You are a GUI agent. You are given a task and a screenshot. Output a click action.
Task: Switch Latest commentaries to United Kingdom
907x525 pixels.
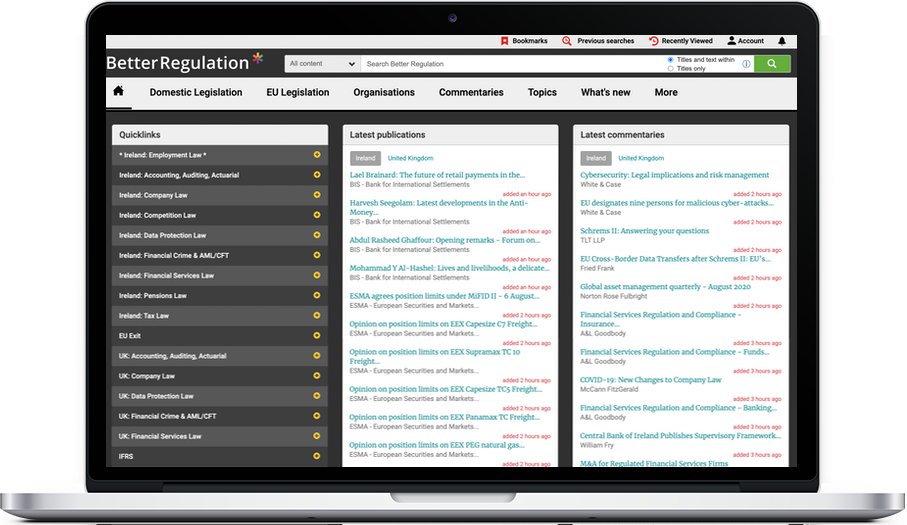click(x=640, y=158)
